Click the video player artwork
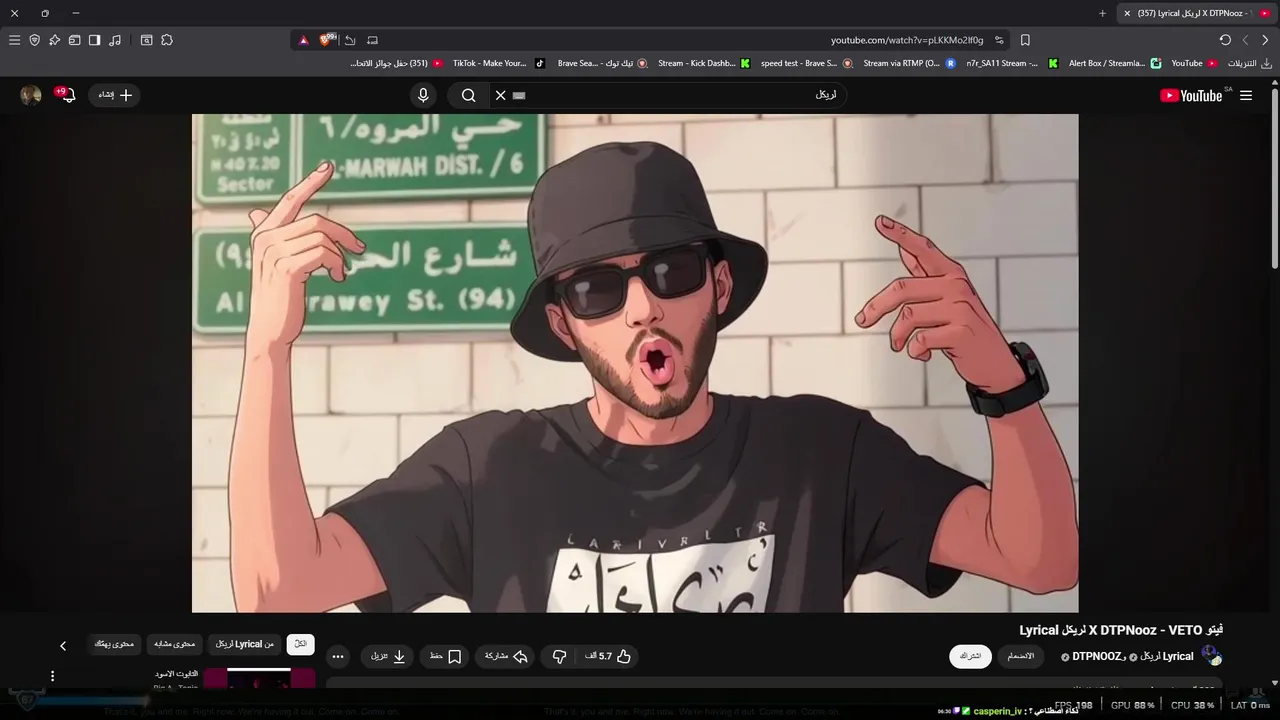1280x720 pixels. tap(635, 362)
